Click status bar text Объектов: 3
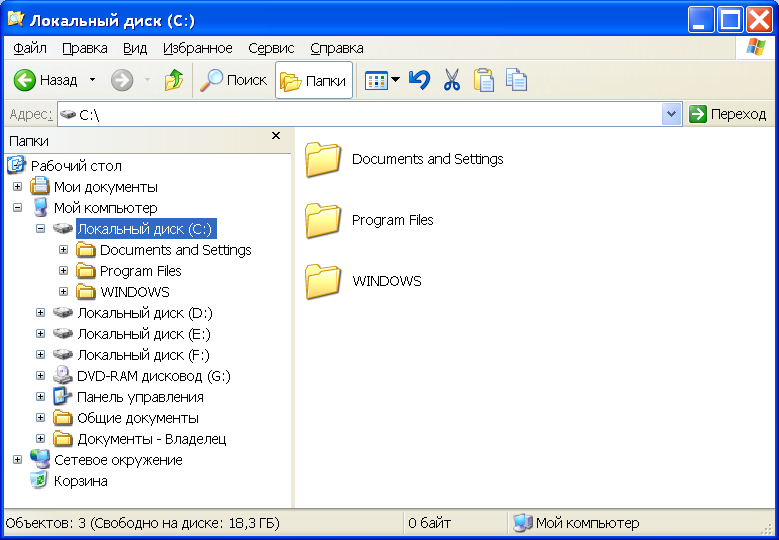 pyautogui.click(x=46, y=523)
